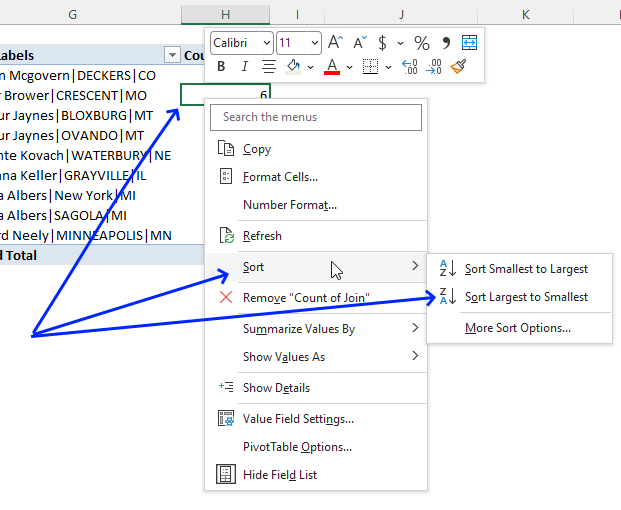
Task: Open Value Field Settings
Action: point(298,419)
